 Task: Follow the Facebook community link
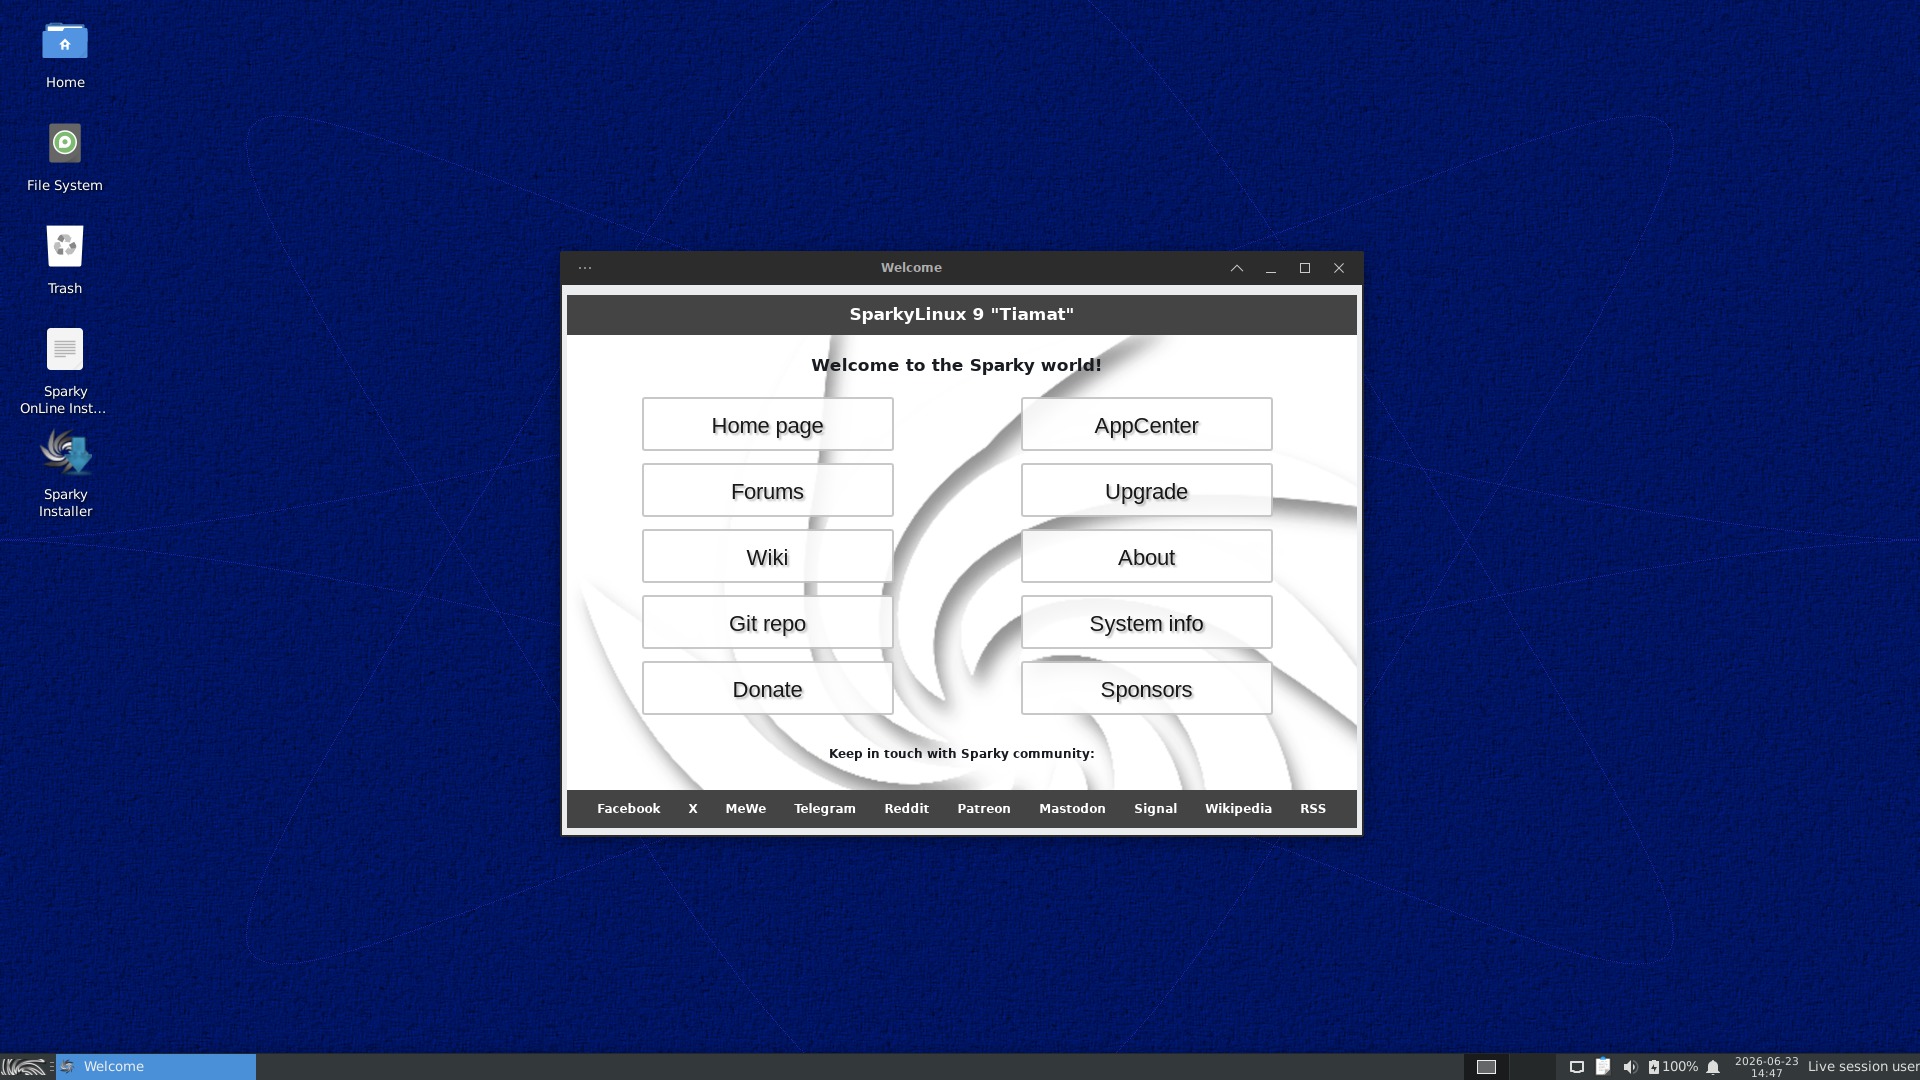(x=629, y=809)
